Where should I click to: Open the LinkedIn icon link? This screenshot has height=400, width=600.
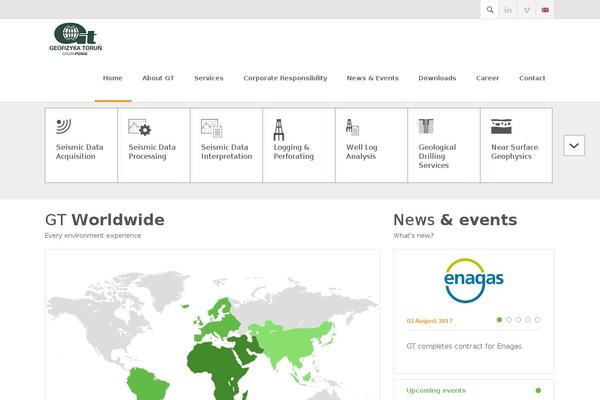508,10
